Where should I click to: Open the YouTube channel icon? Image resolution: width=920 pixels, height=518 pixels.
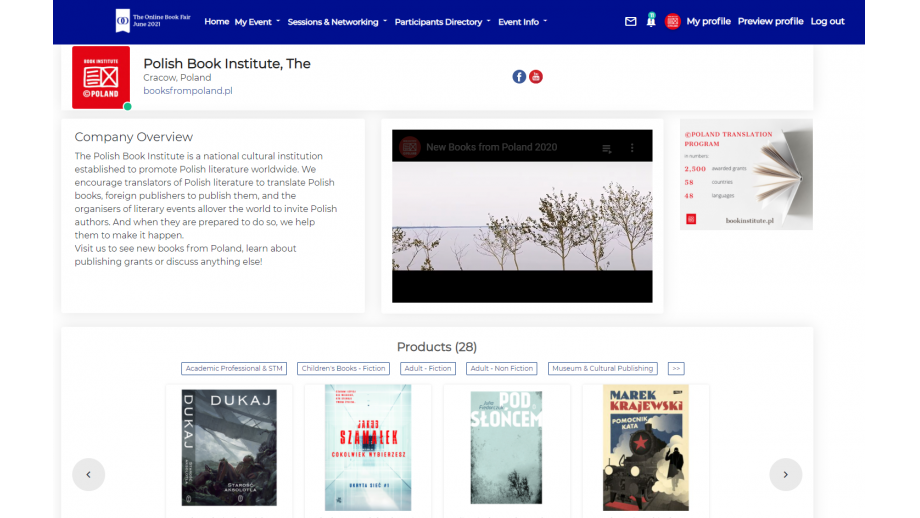[x=536, y=77]
